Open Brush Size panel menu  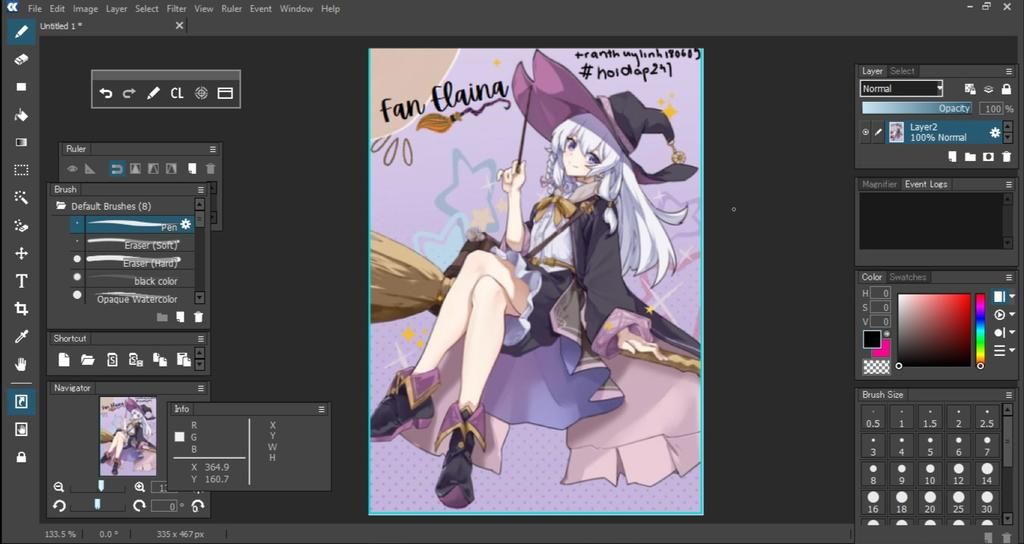pyautogui.click(x=1009, y=394)
